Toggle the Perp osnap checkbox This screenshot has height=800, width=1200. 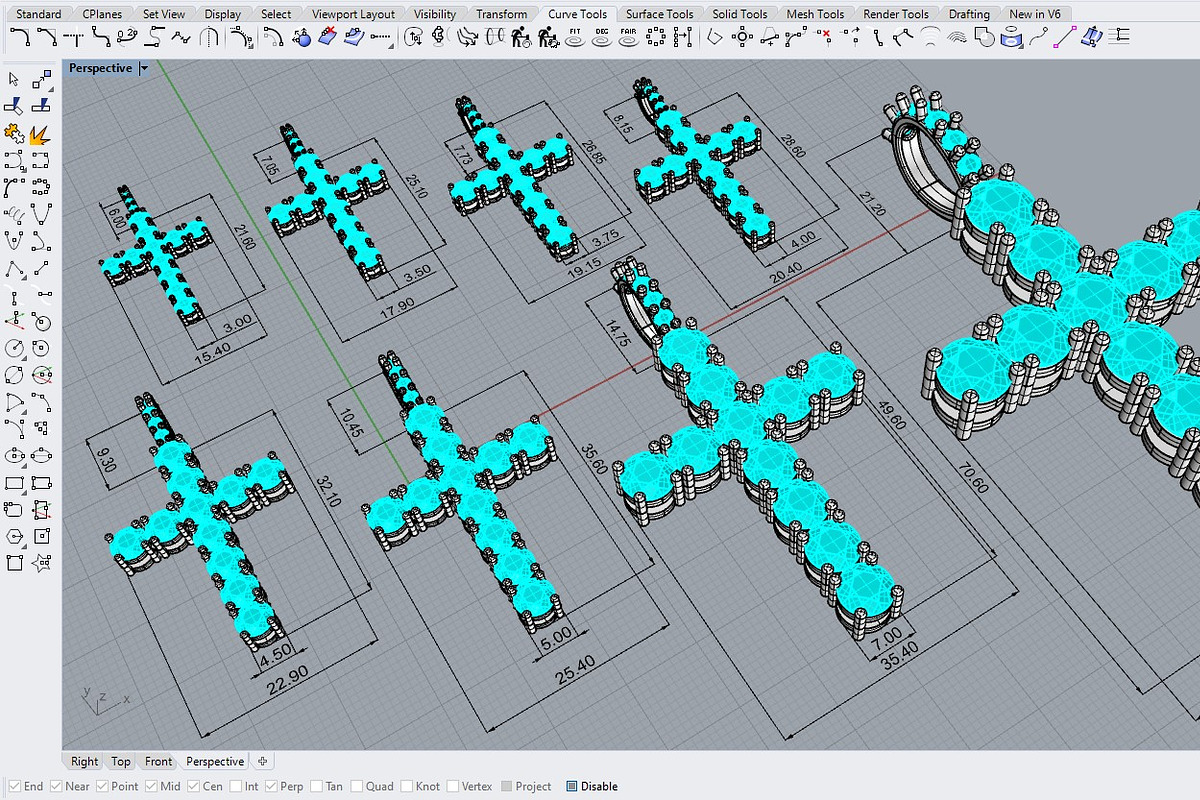(x=271, y=786)
